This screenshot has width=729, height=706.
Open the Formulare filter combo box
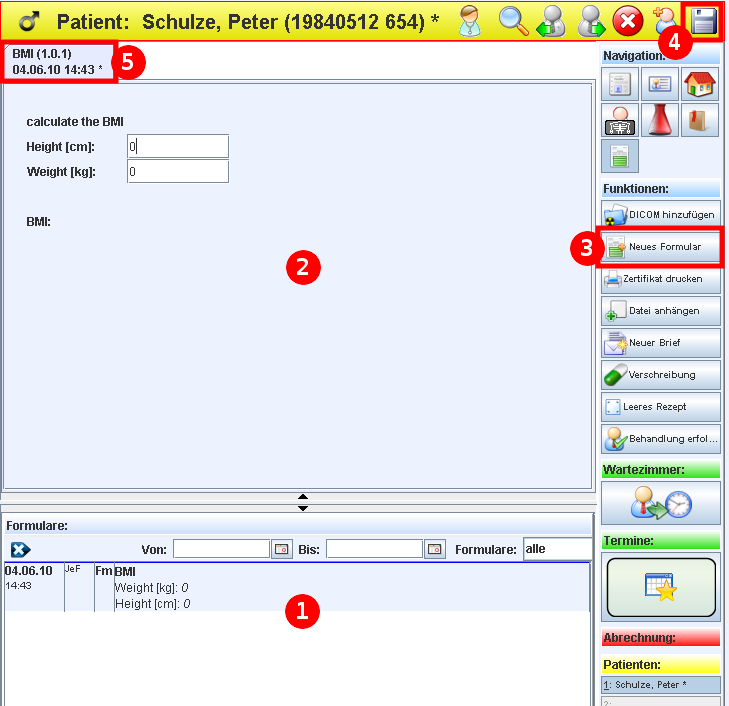coord(557,549)
